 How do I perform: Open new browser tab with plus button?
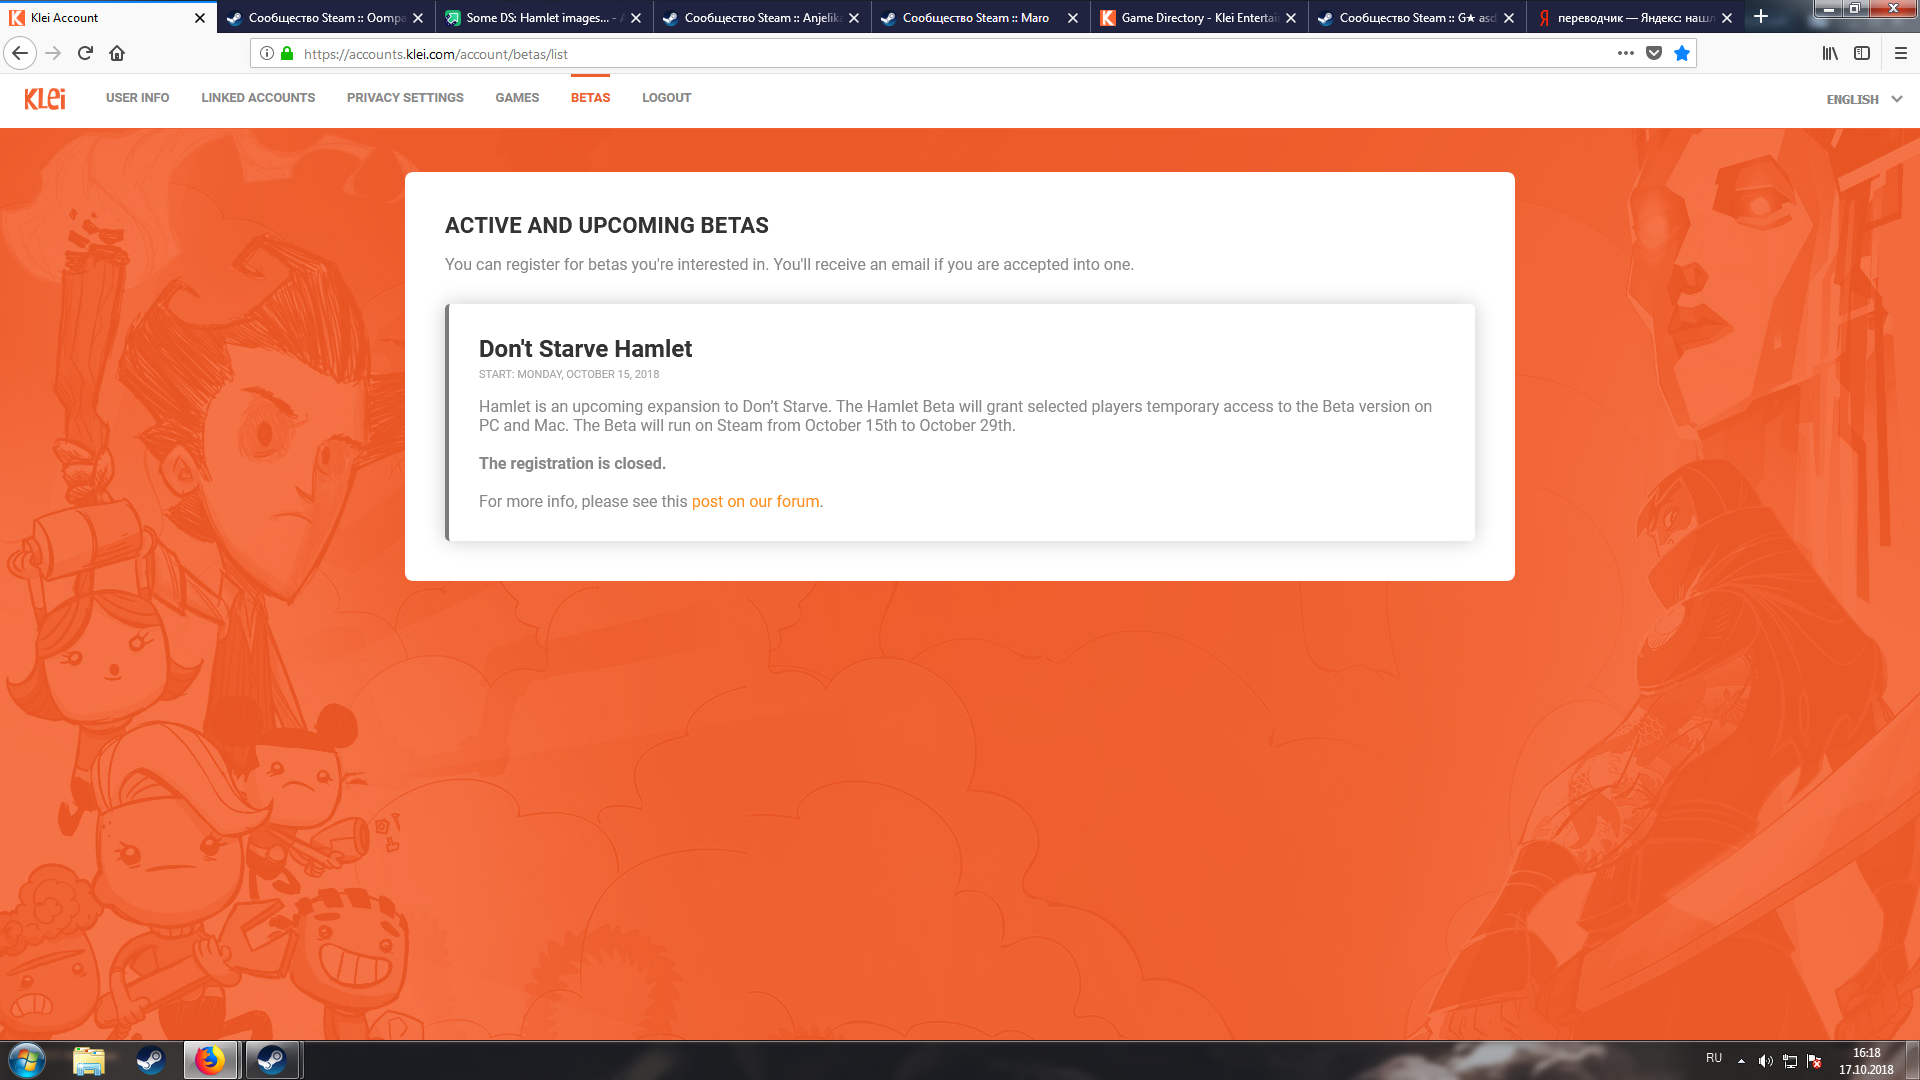1761,17
